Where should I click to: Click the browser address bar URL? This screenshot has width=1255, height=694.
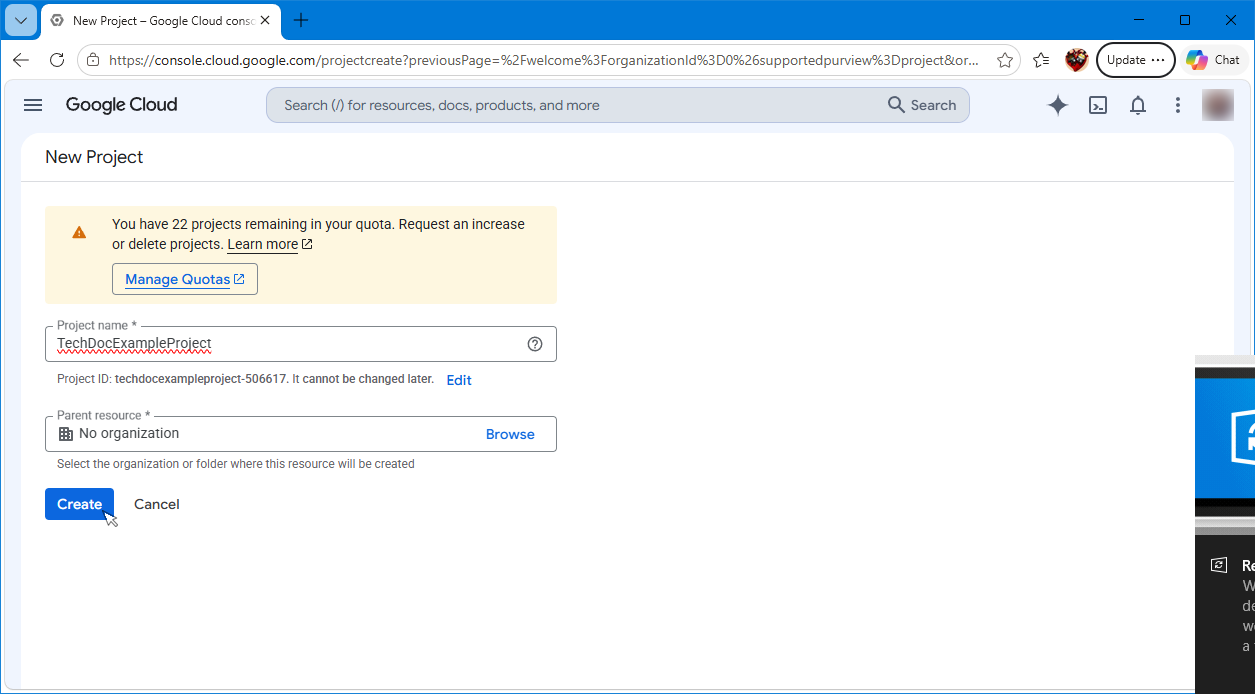point(544,60)
